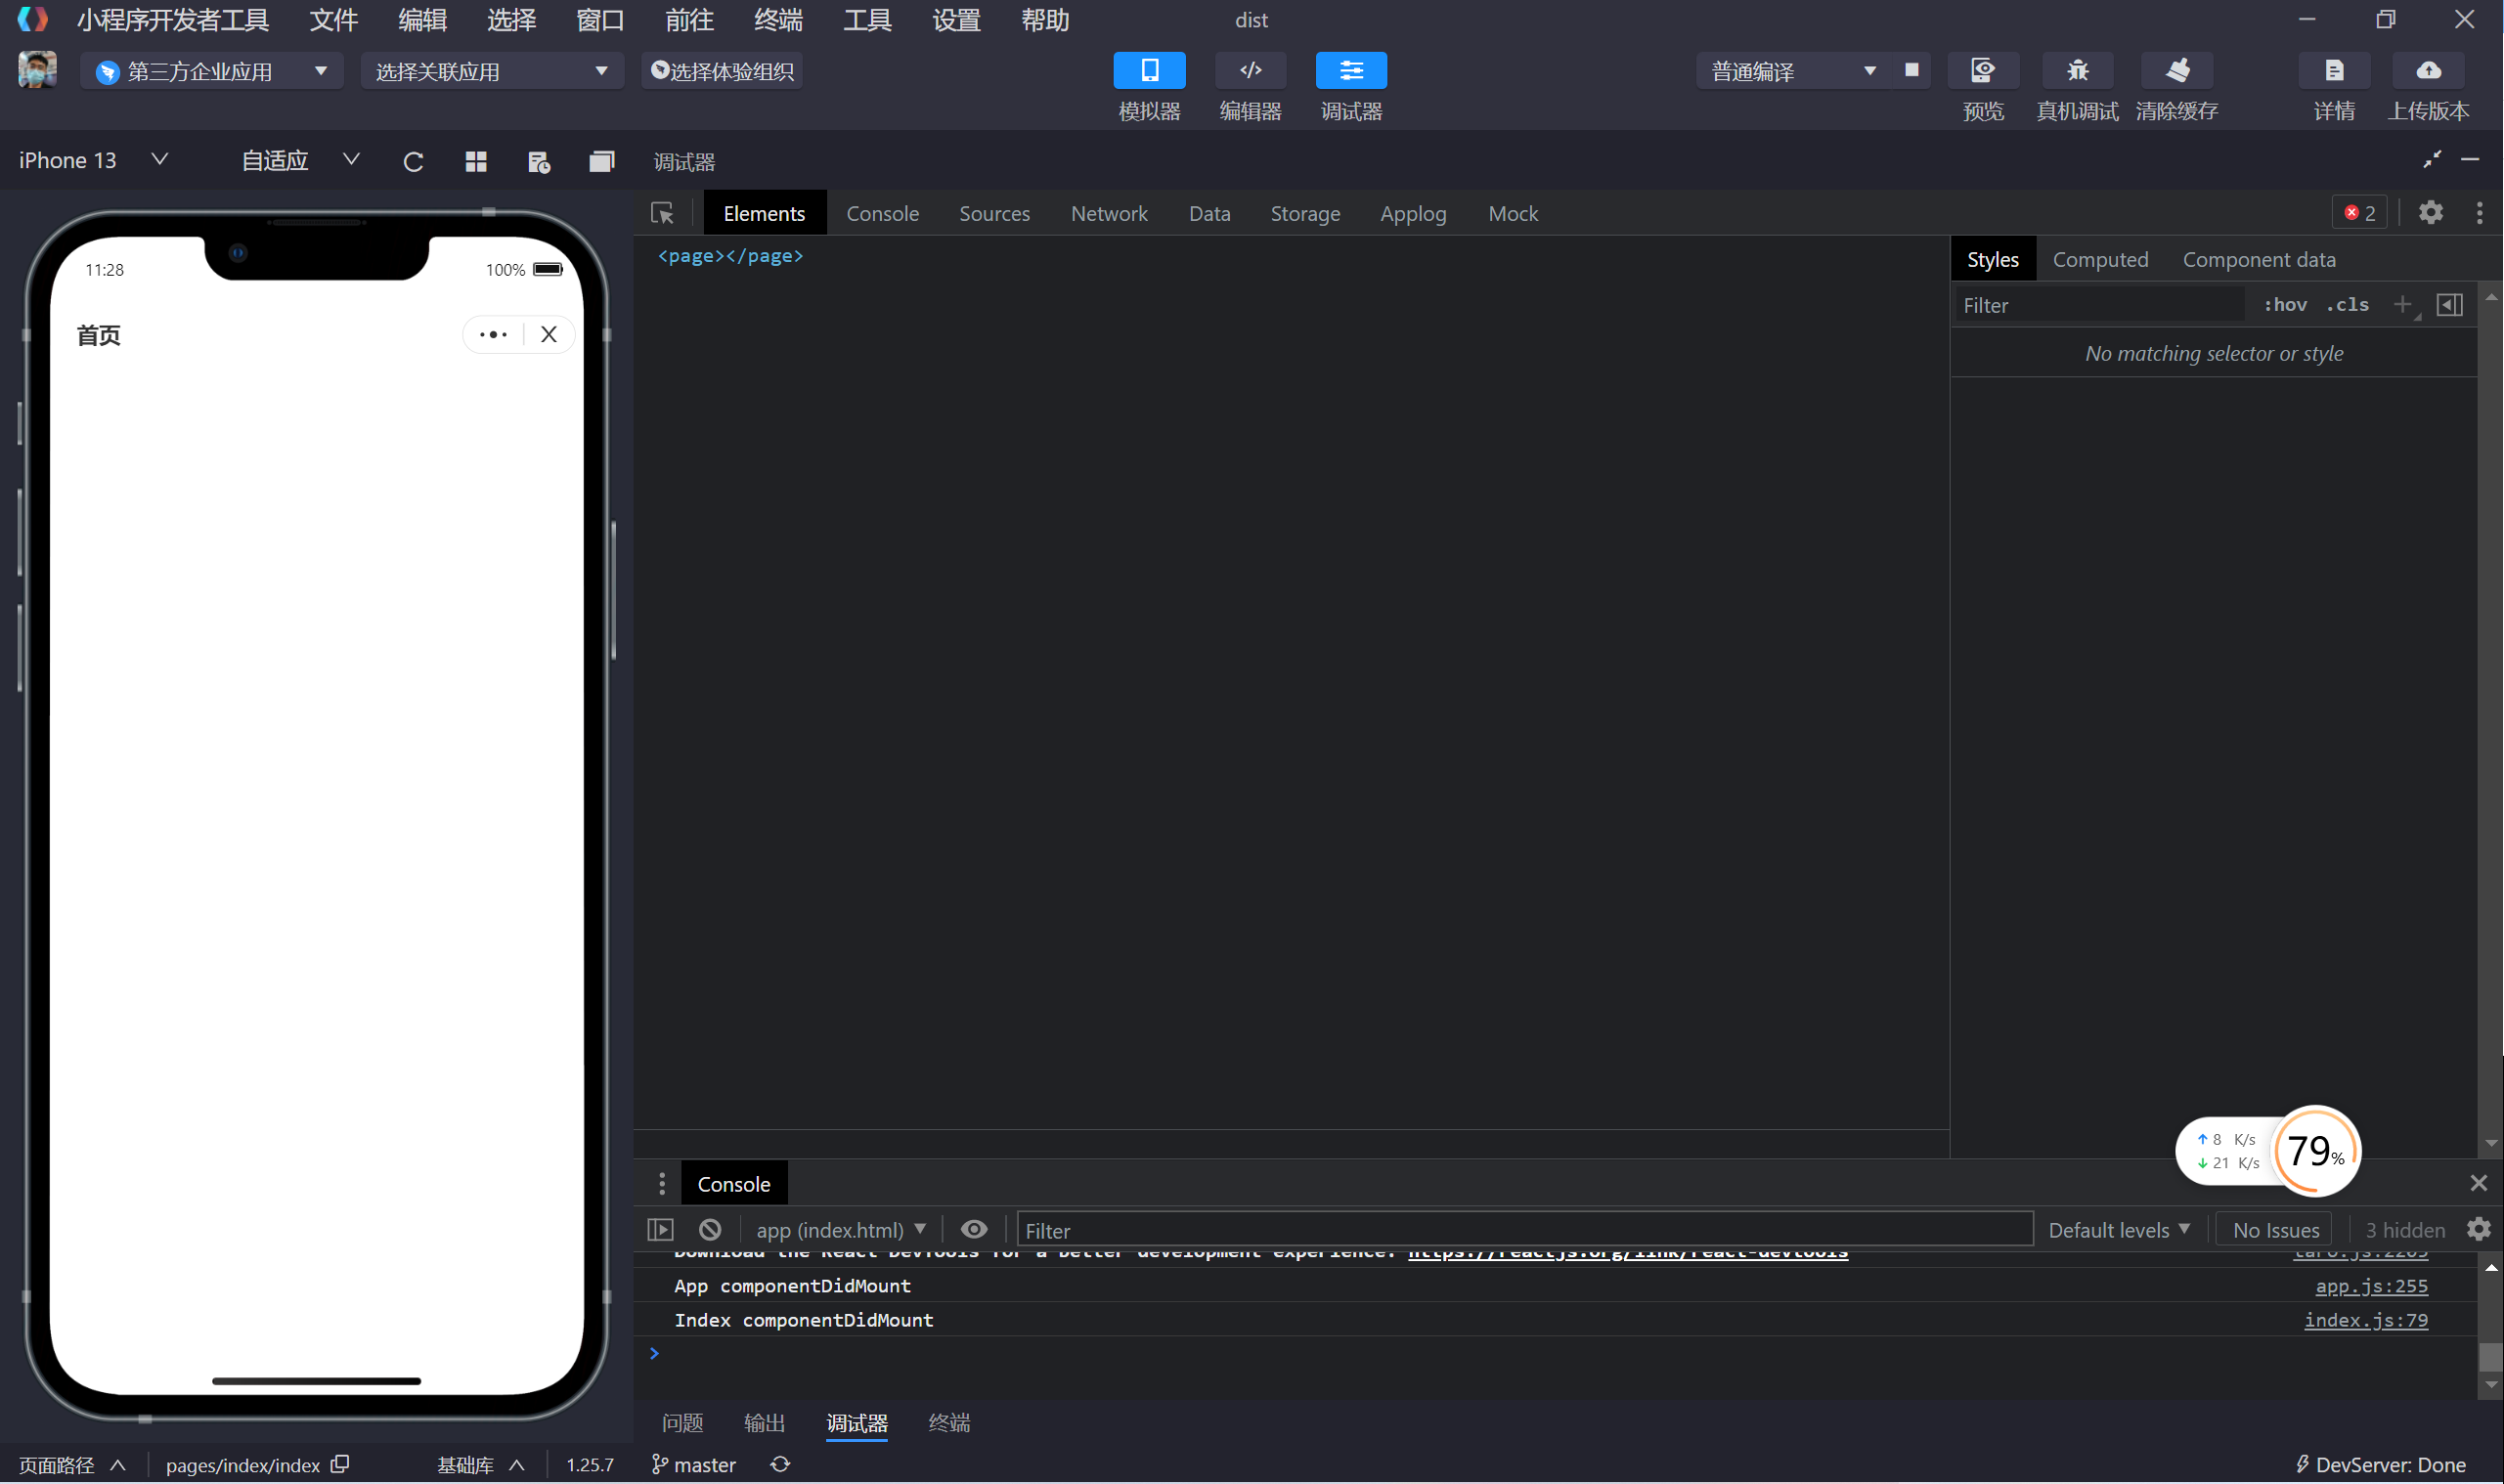The height and width of the screenshot is (1484, 2504).
Task: Click the simulator refresh icon
Action: coord(413,162)
